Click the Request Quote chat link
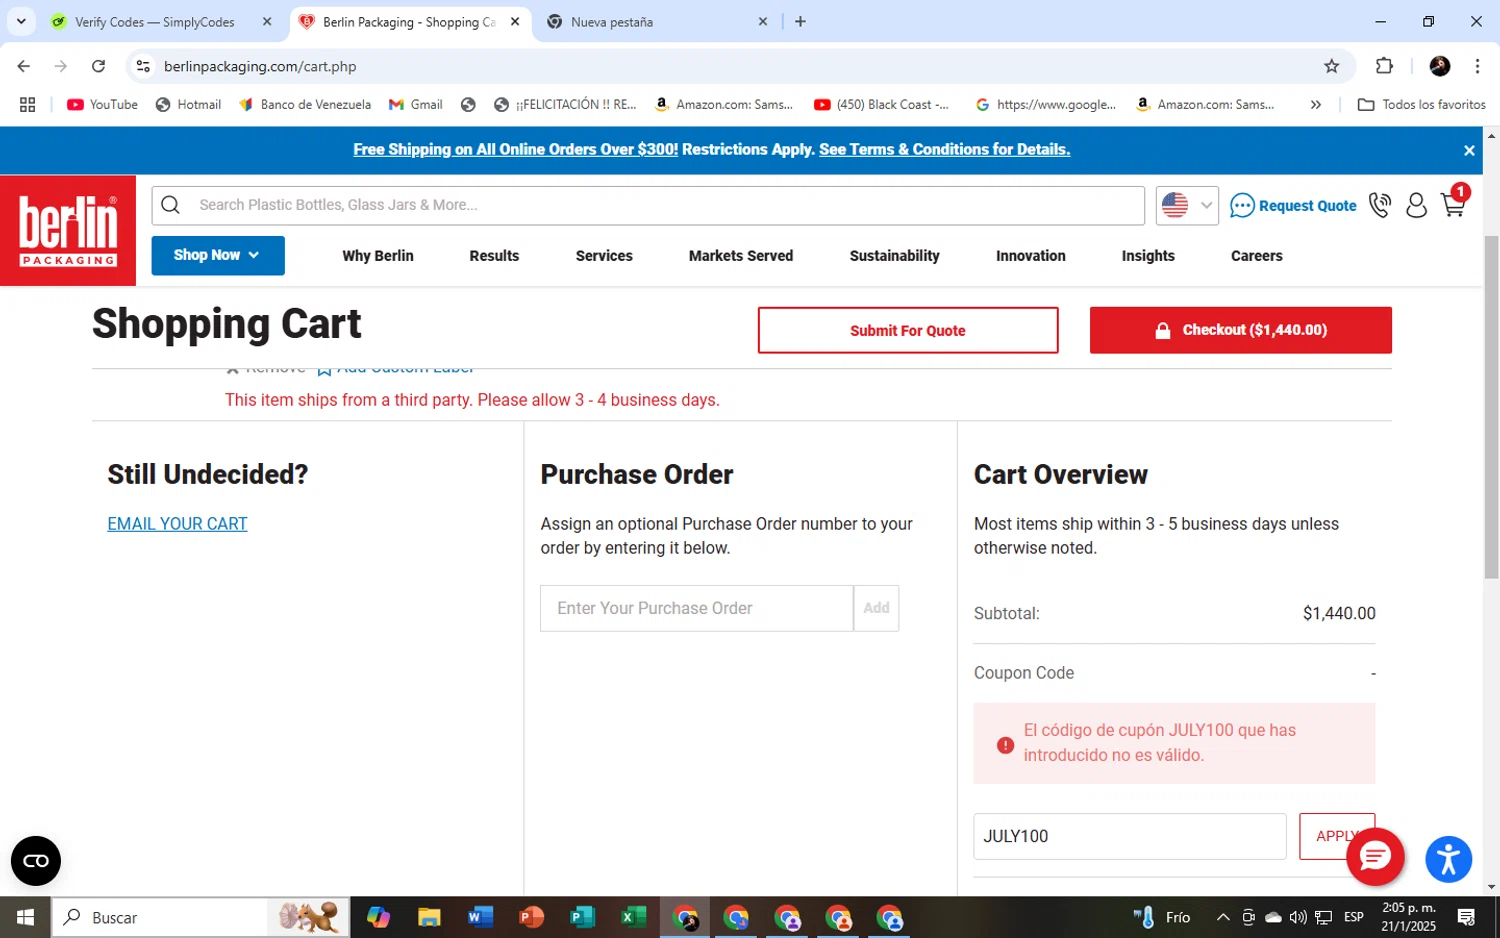This screenshot has width=1500, height=938. (1293, 205)
